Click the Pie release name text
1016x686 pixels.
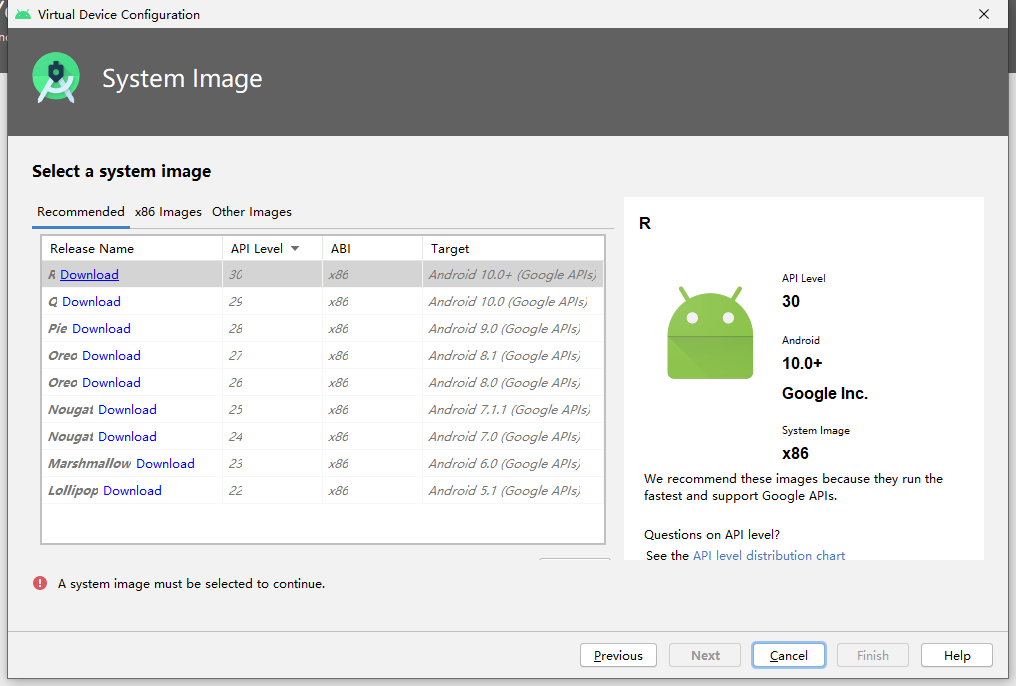click(x=58, y=329)
